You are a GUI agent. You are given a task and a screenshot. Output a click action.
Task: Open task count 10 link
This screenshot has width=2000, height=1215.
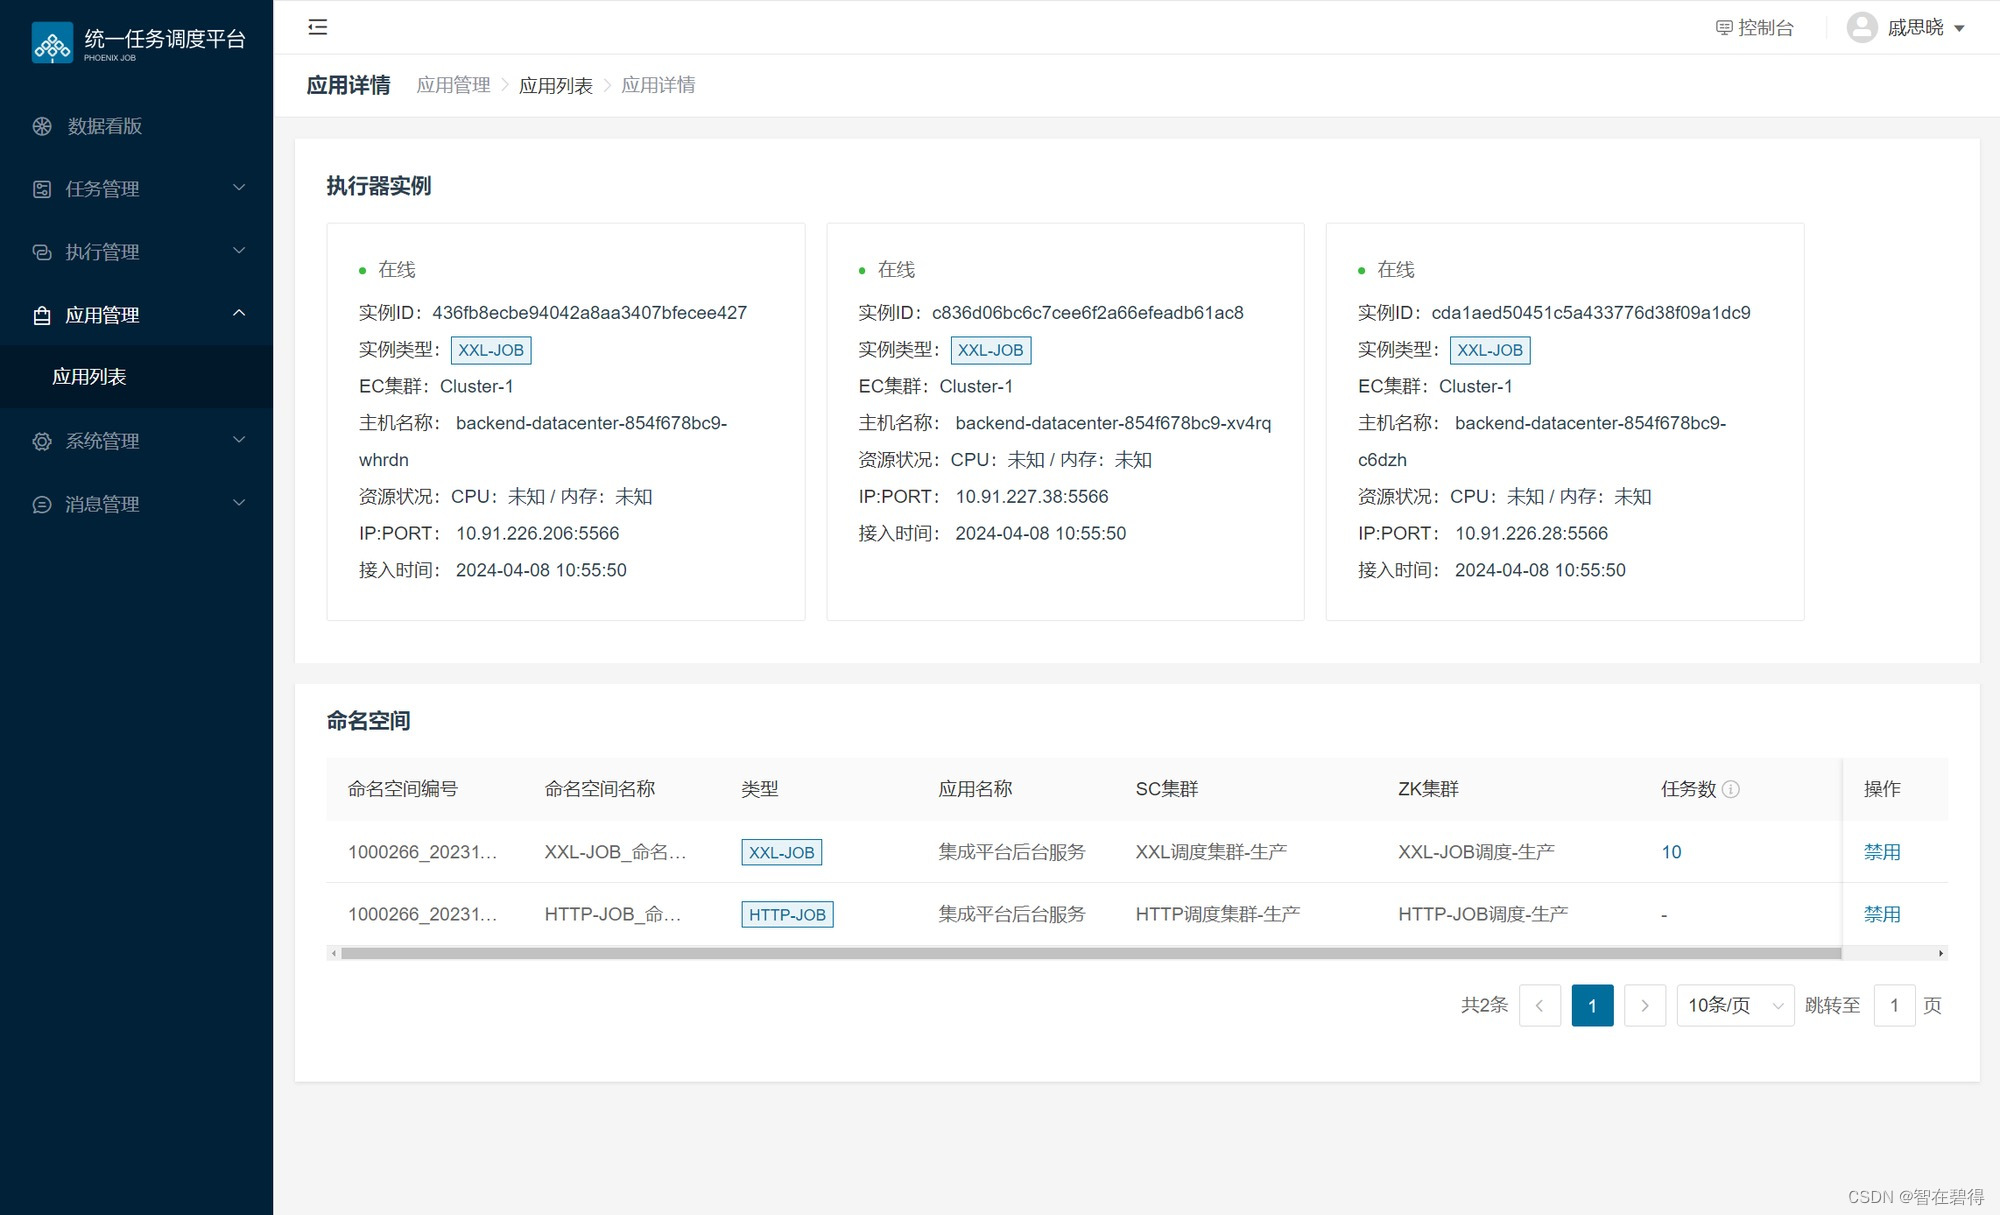[x=1671, y=852]
